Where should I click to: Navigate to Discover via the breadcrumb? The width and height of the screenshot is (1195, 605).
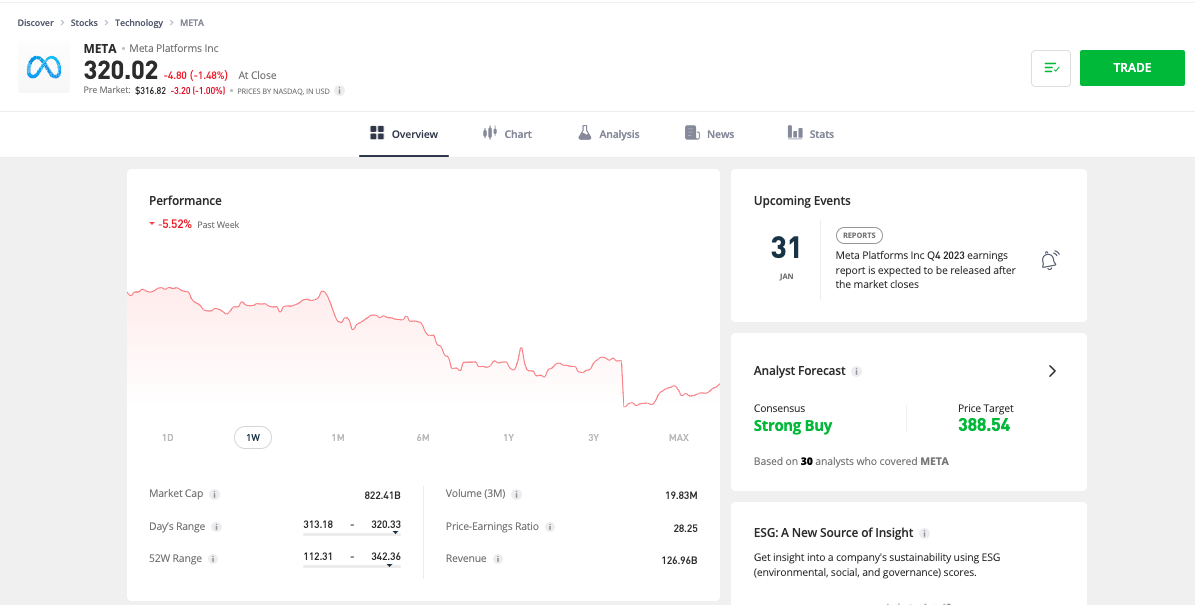pos(35,22)
